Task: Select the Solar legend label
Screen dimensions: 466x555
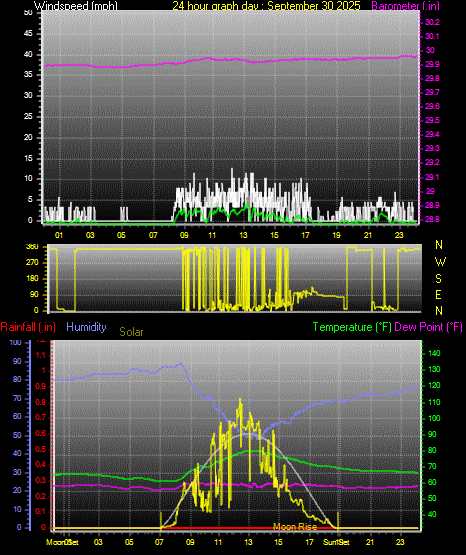Action: tap(131, 332)
